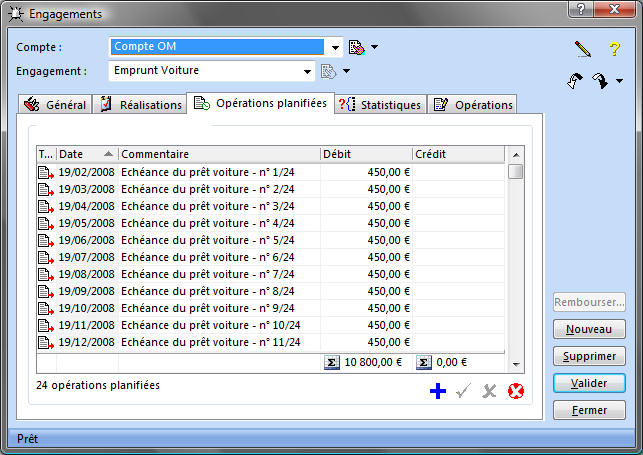Click the blue plus add operation icon

pyautogui.click(x=437, y=391)
